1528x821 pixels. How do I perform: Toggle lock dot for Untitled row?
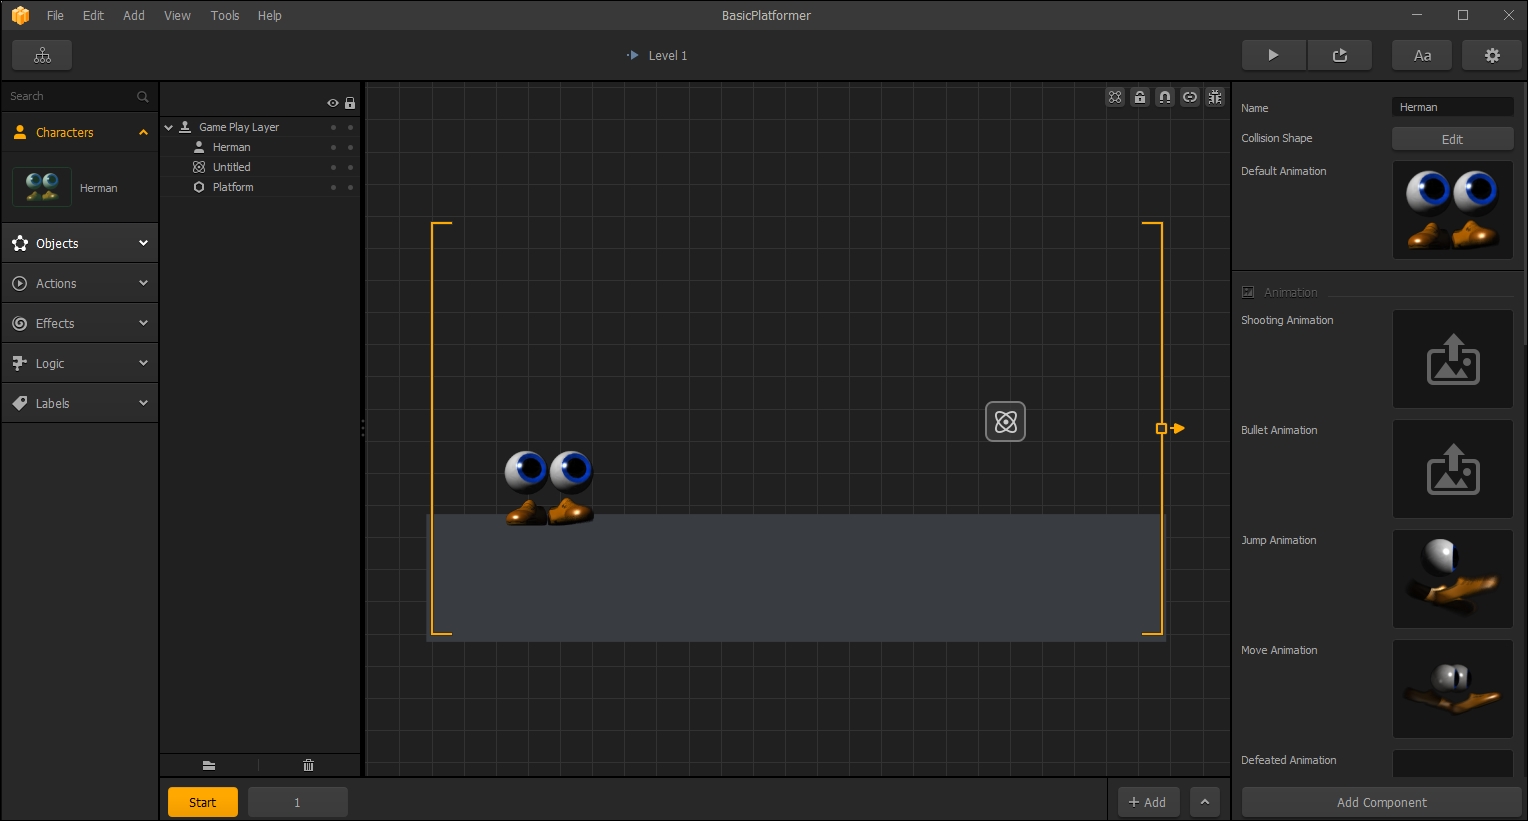point(350,167)
